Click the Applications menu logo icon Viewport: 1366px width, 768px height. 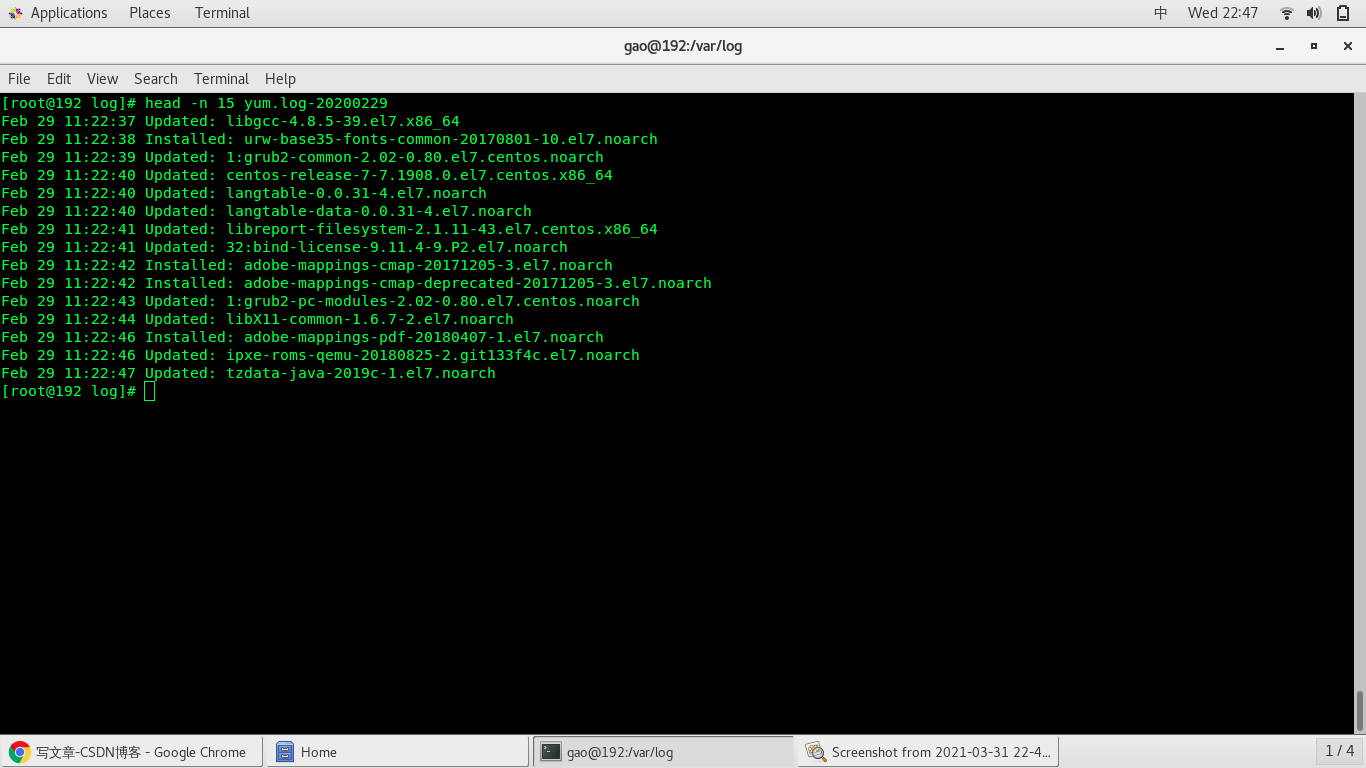[x=15, y=12]
